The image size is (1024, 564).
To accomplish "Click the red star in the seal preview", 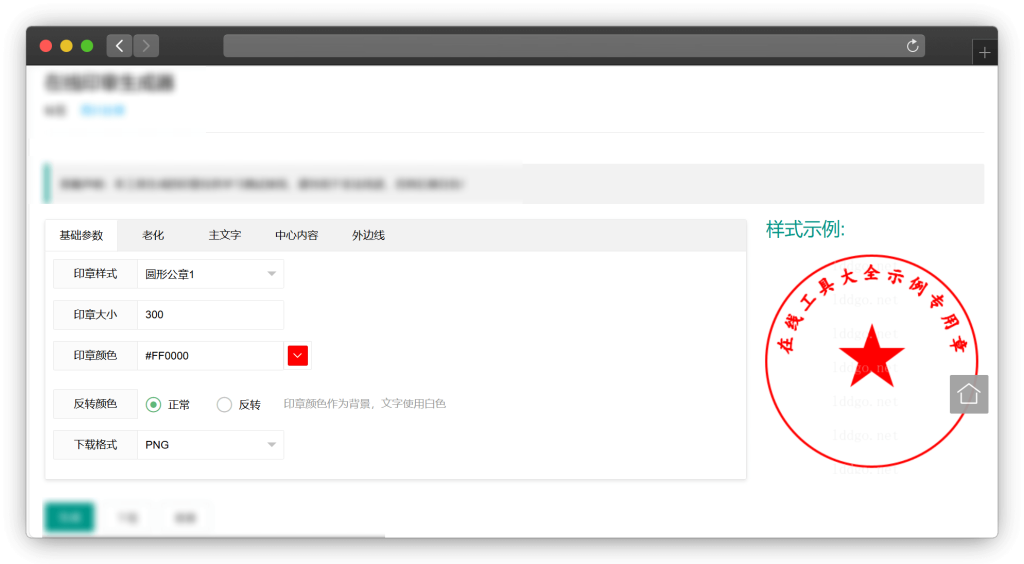I will [x=871, y=355].
